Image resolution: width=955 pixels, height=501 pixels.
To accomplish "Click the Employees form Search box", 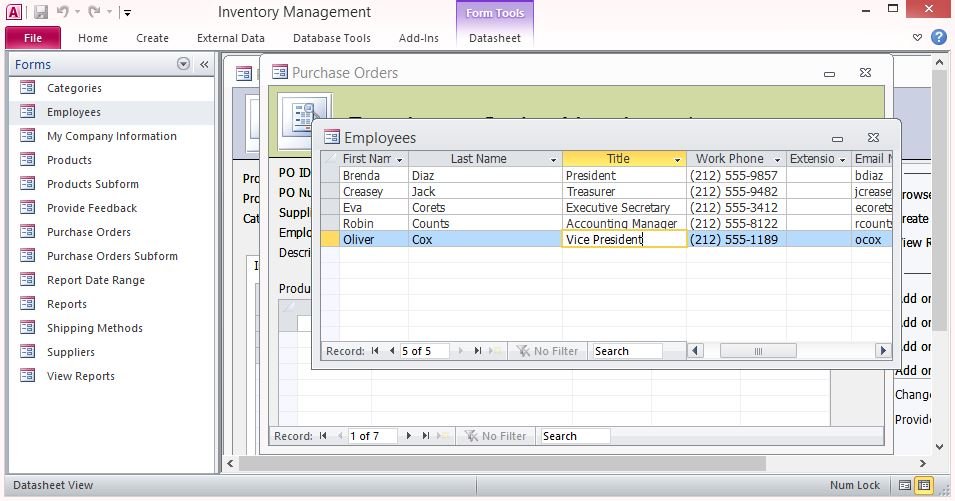I will click(626, 351).
